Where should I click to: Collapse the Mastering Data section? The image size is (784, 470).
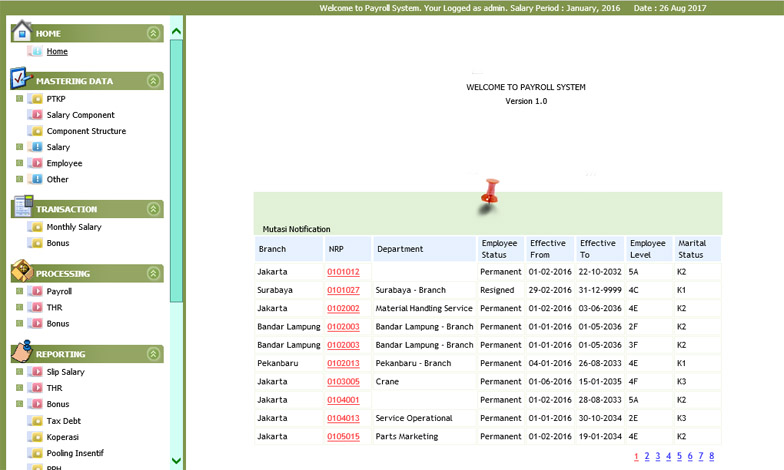[153, 81]
